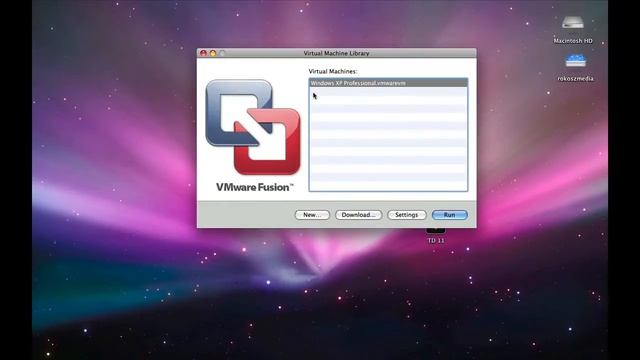Image resolution: width=640 pixels, height=360 pixels.
Task: Click the Virtual Machine Library title bar
Action: pos(336,53)
